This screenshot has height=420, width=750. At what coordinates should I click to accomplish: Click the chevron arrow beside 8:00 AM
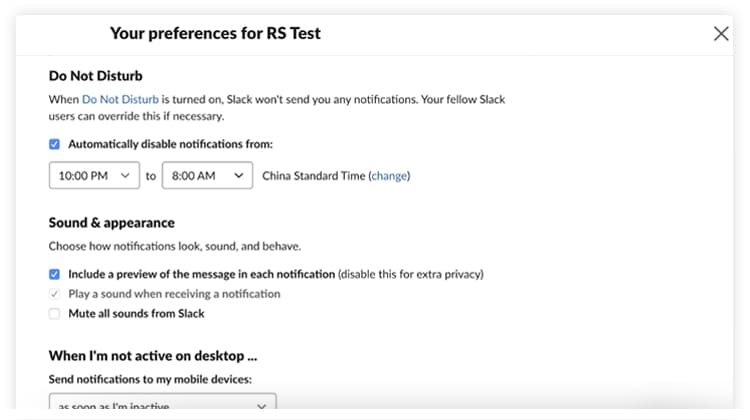click(x=239, y=176)
